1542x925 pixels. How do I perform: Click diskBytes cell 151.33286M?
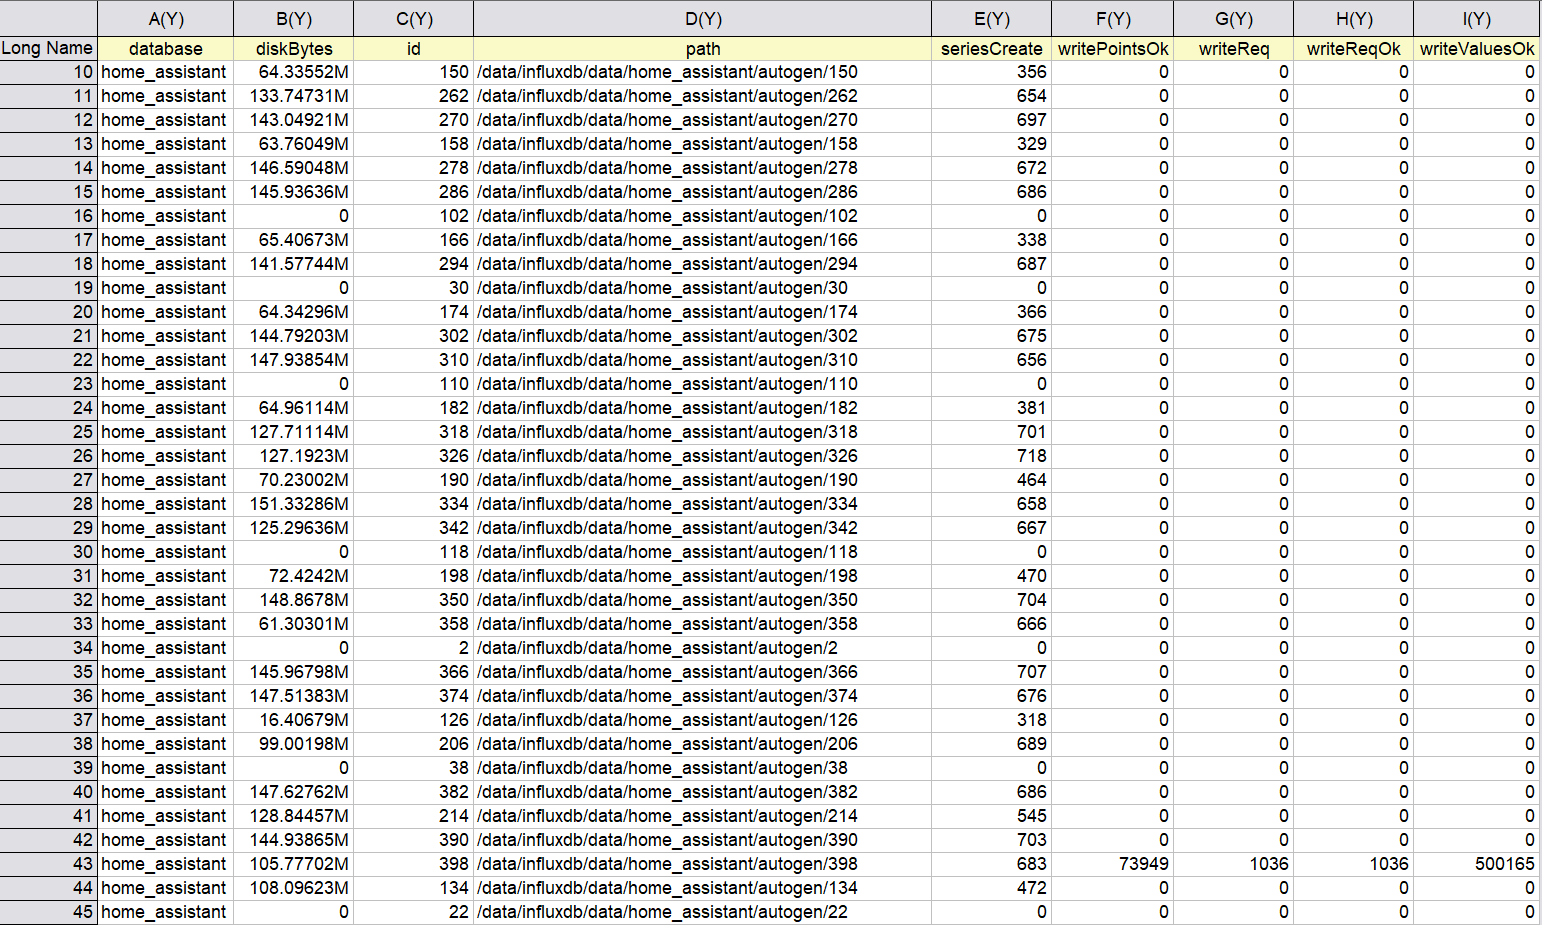pyautogui.click(x=293, y=504)
